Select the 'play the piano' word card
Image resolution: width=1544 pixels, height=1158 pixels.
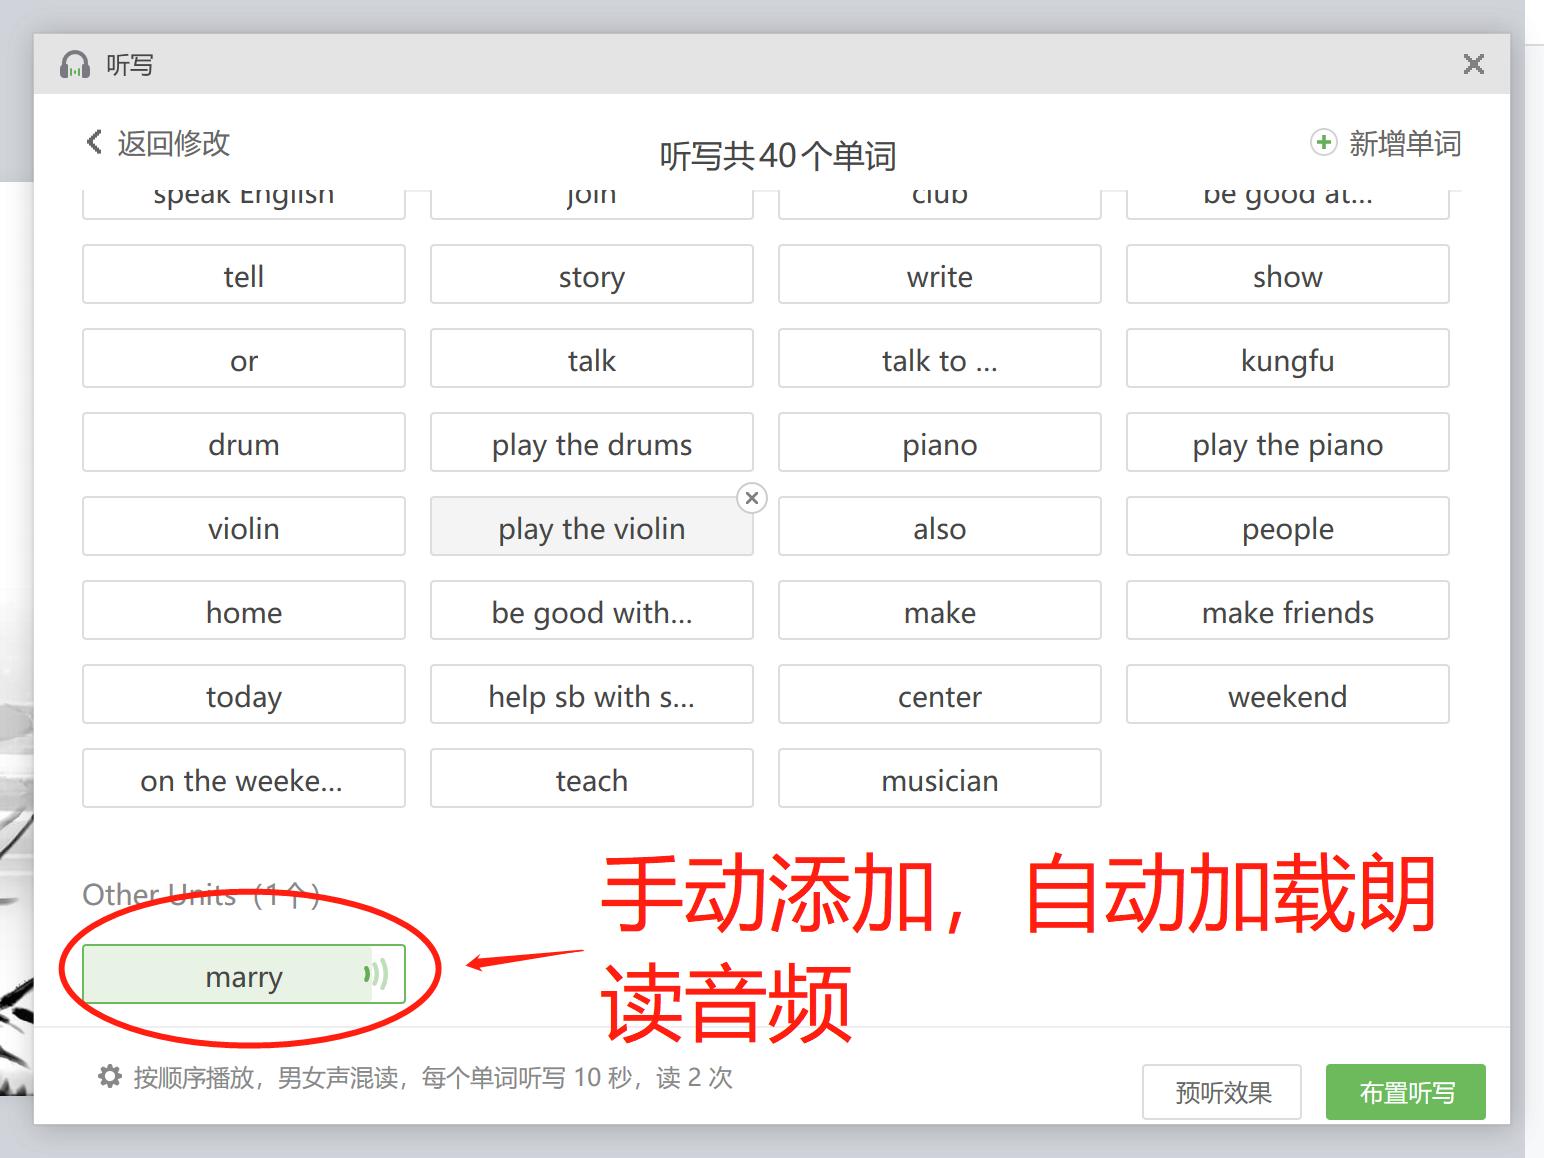[1288, 442]
